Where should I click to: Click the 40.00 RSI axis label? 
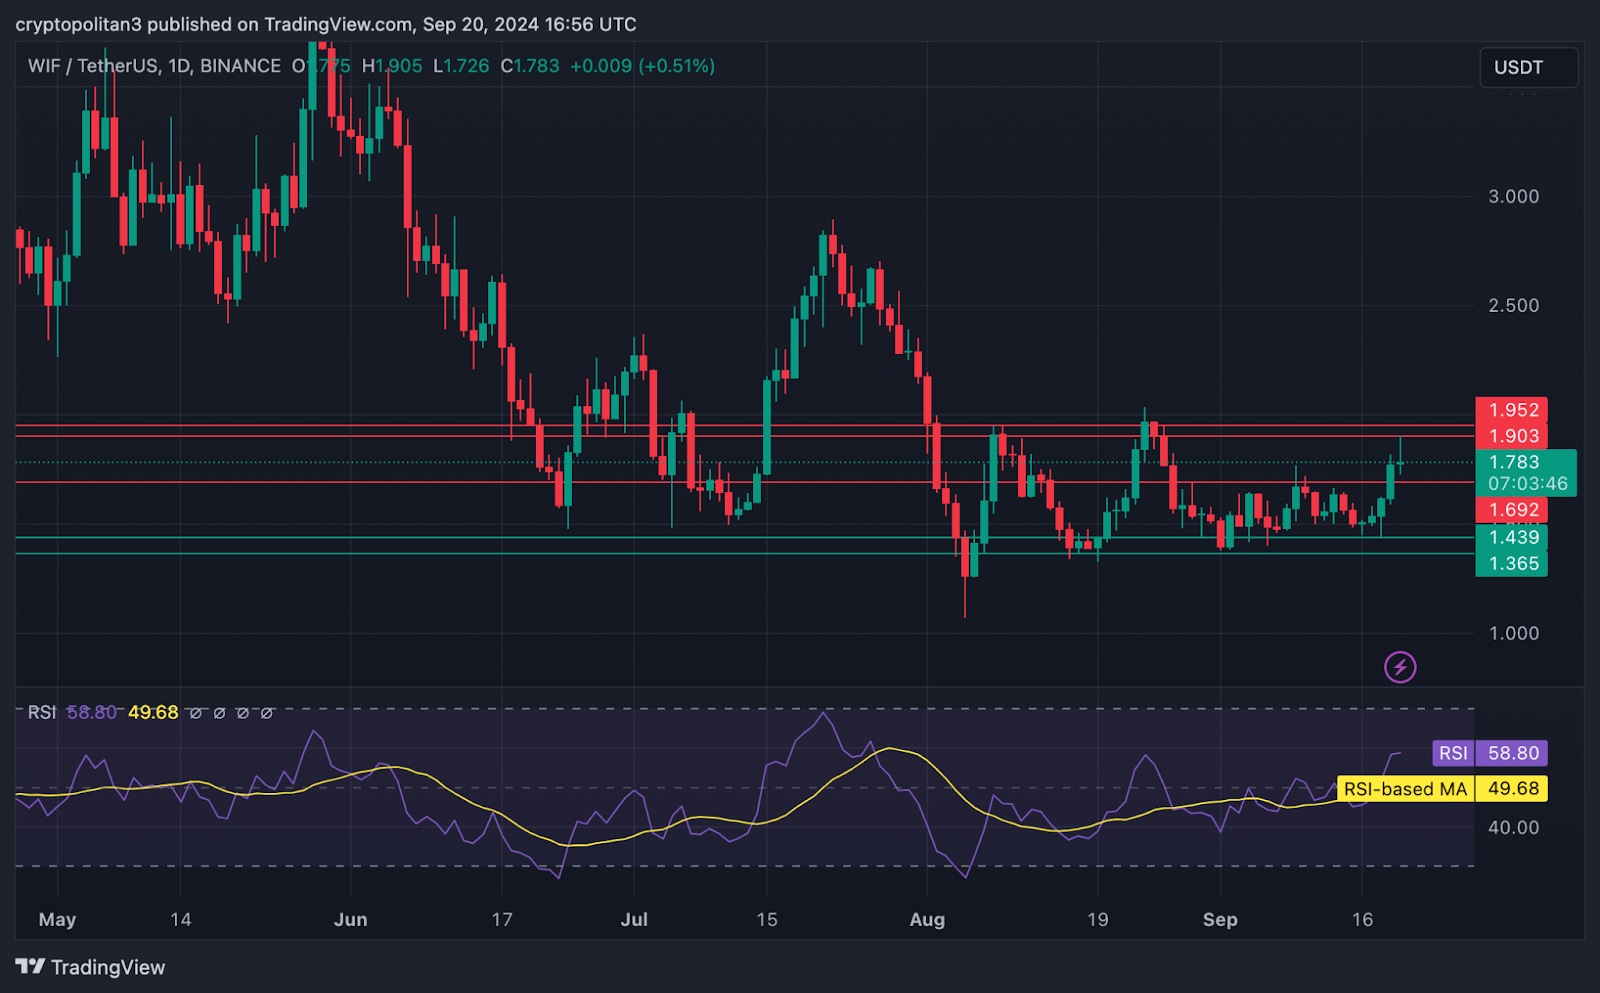coord(1514,827)
